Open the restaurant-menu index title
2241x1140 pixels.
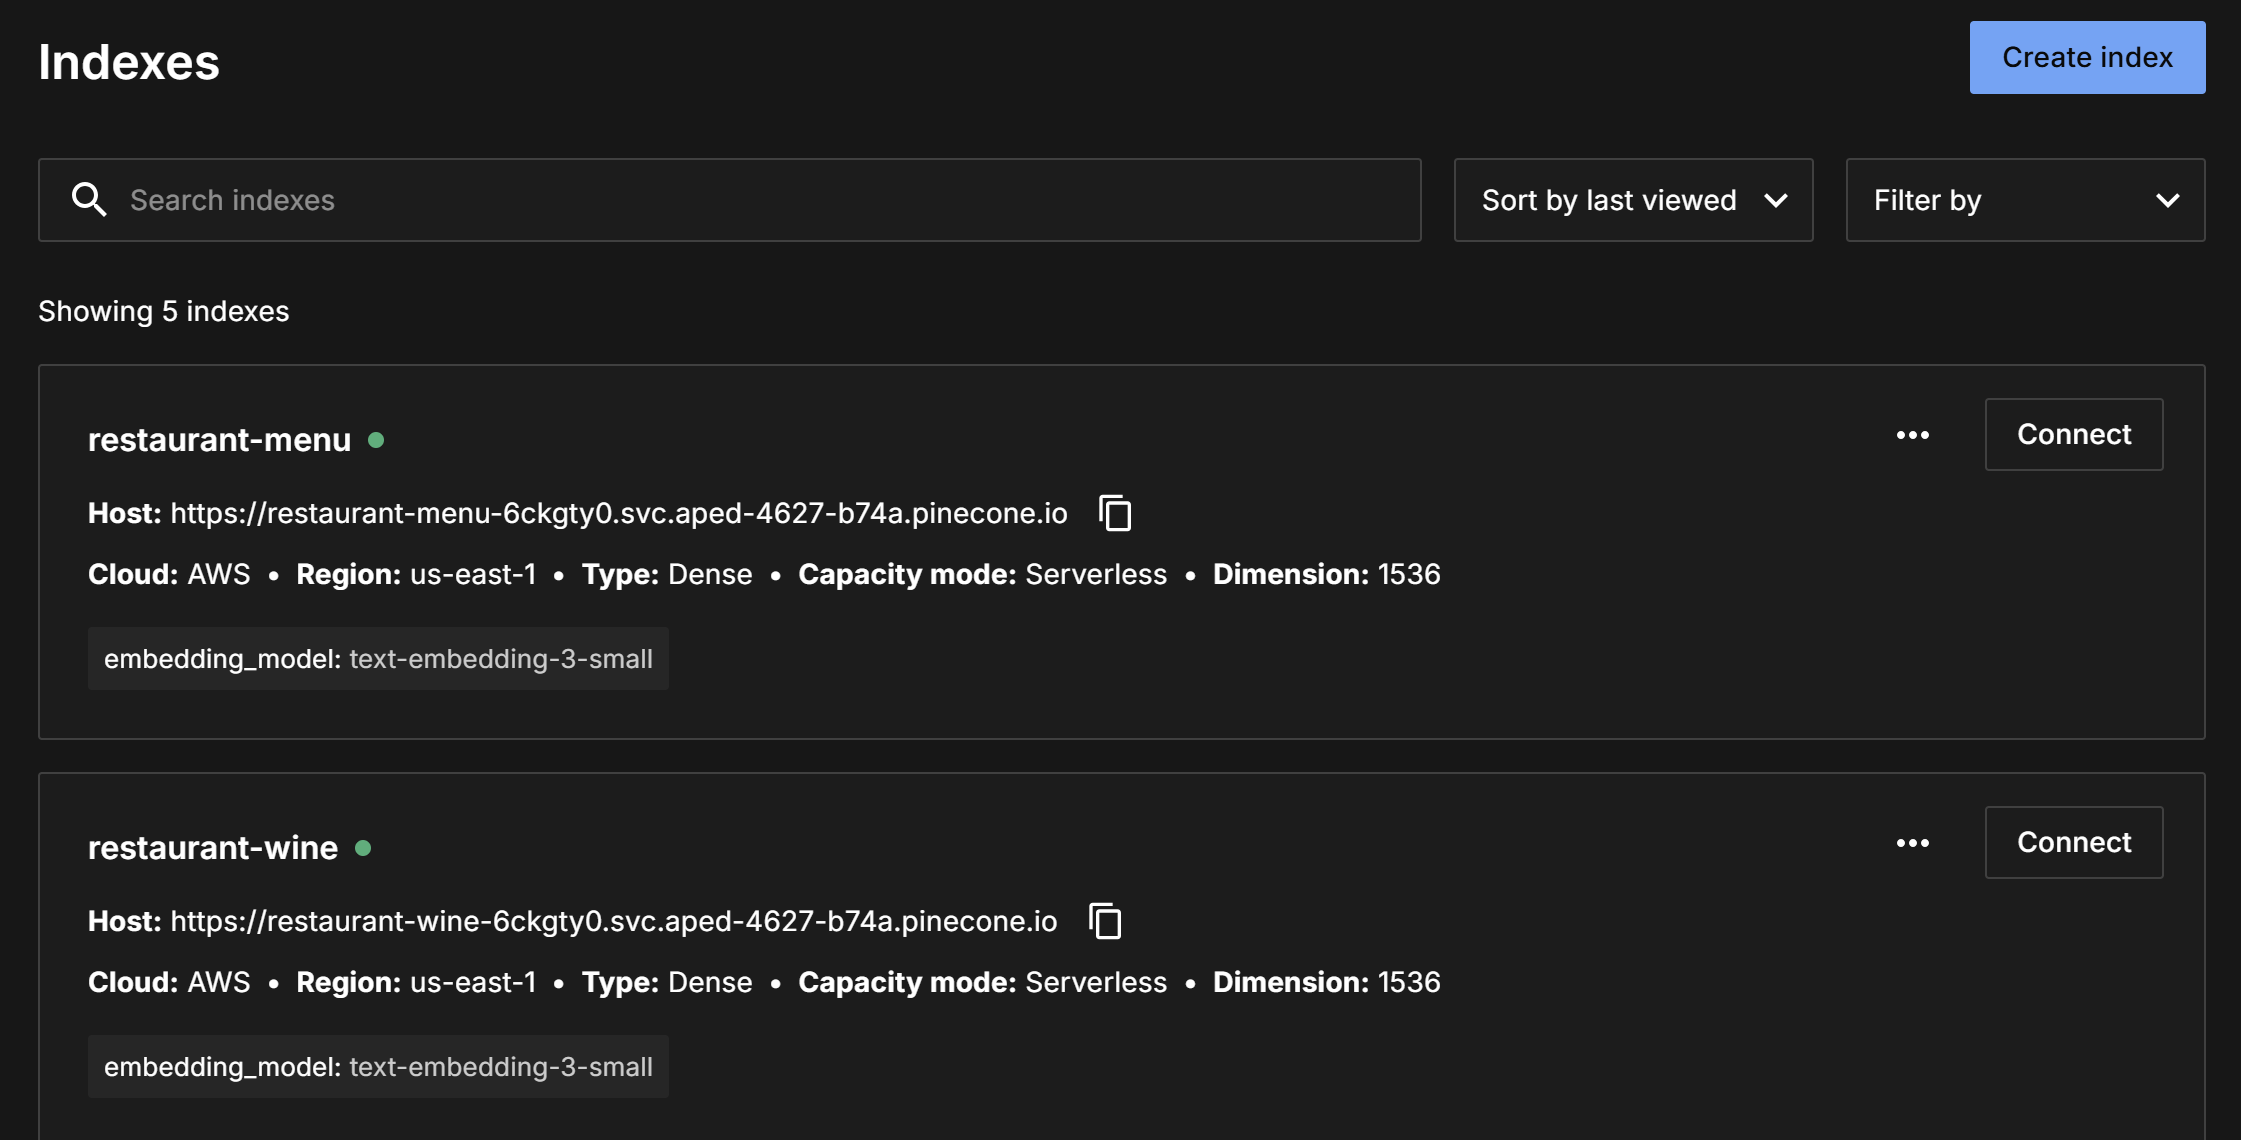(219, 440)
